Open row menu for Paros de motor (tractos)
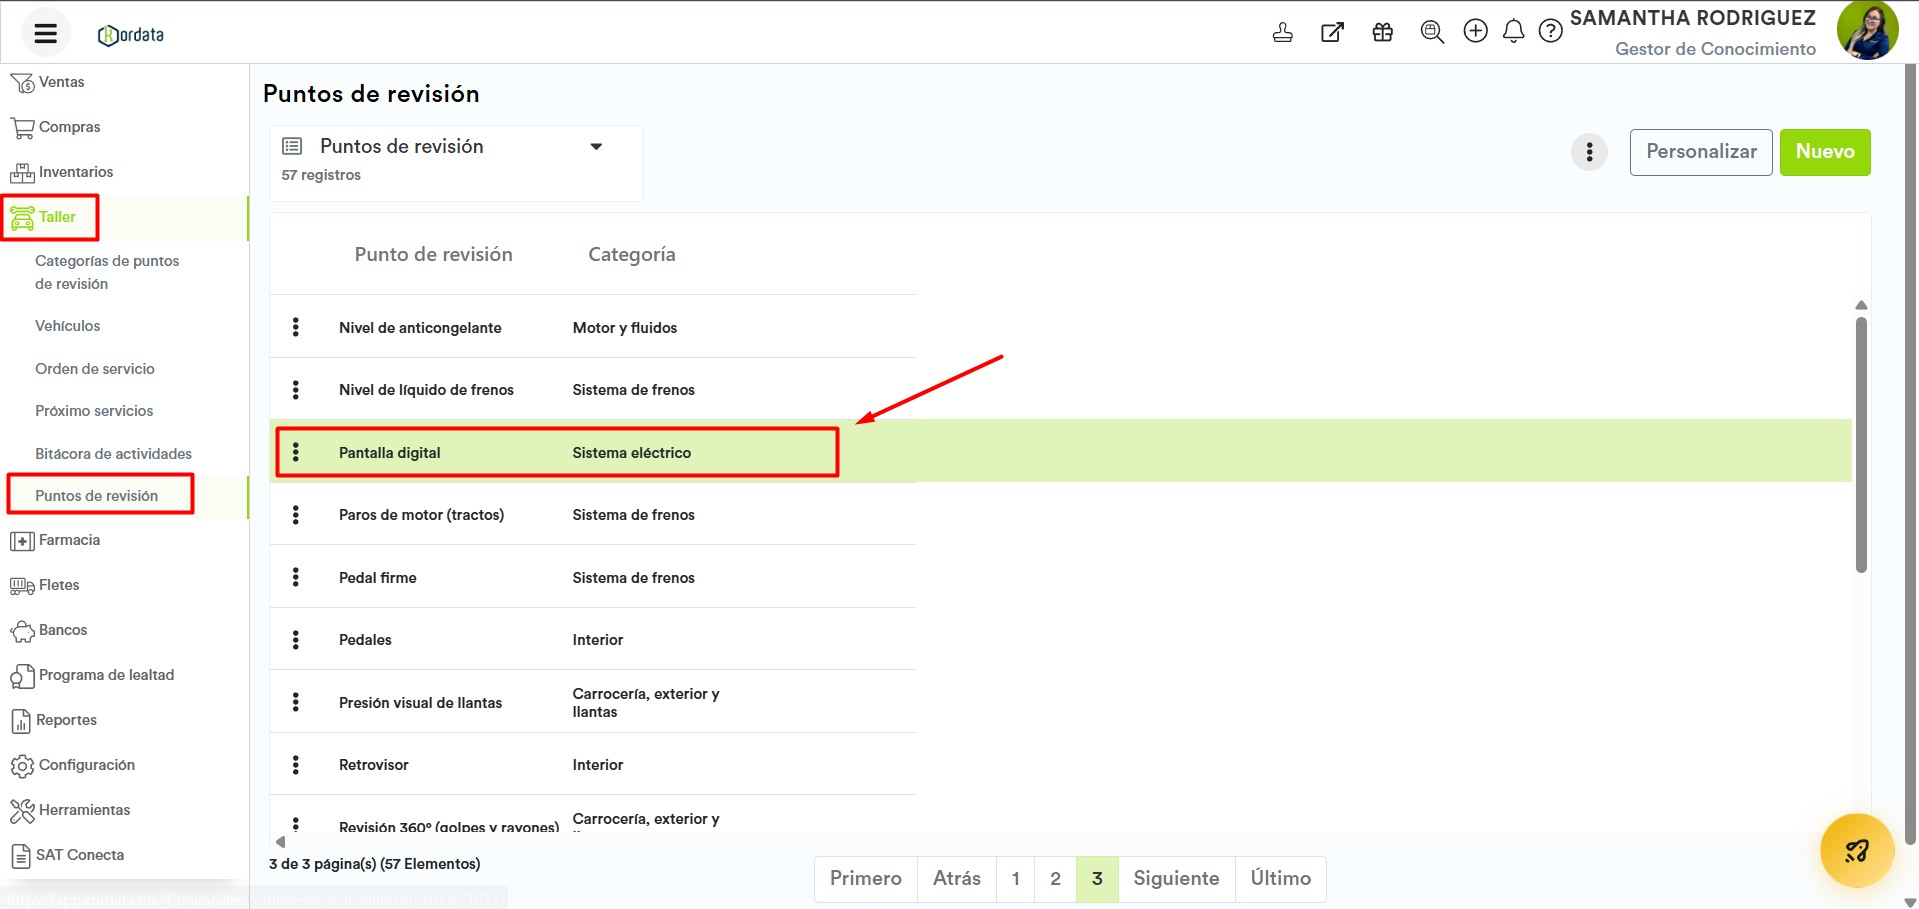Image resolution: width=1919 pixels, height=909 pixels. (x=295, y=514)
